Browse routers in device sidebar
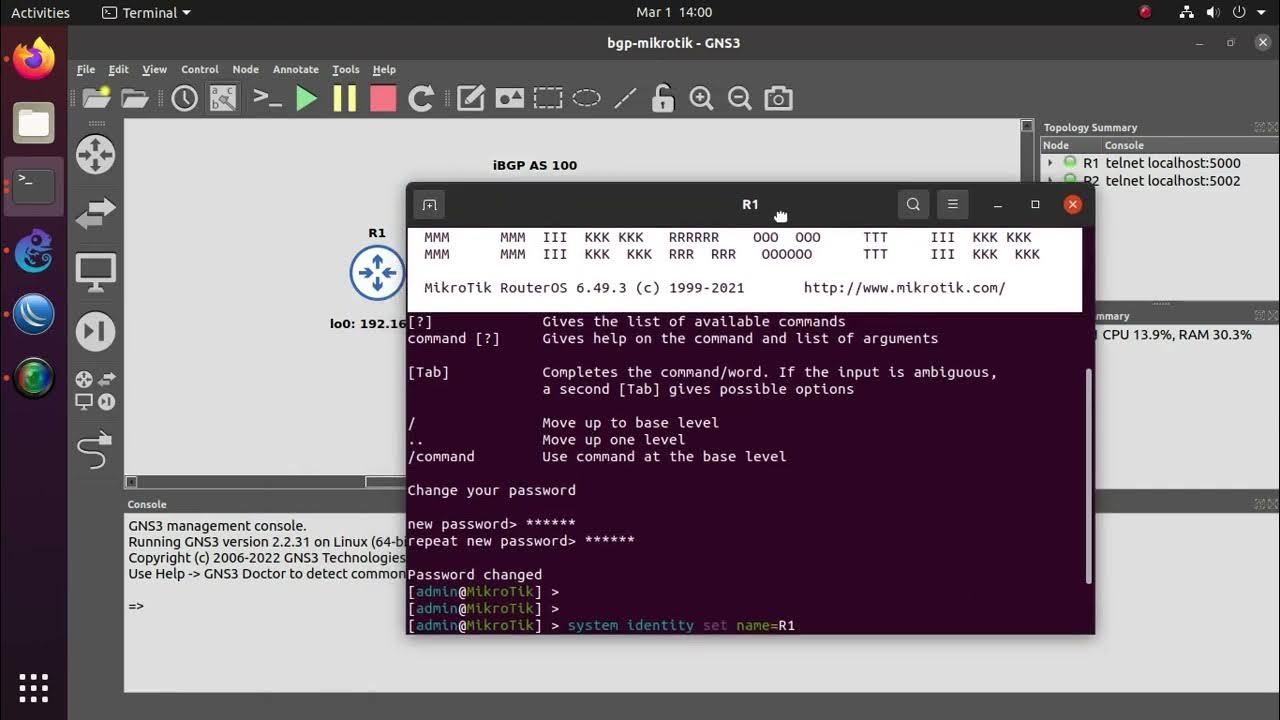The width and height of the screenshot is (1280, 720). click(x=96, y=155)
